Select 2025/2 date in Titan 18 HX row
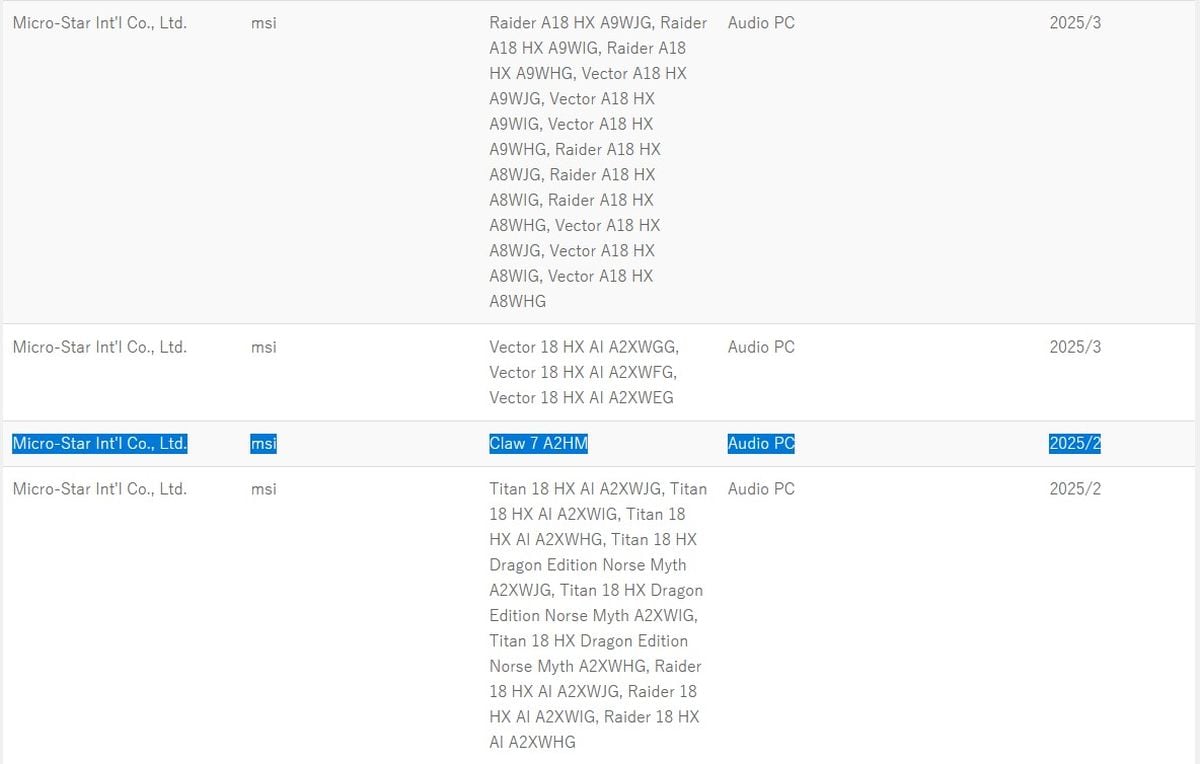This screenshot has height=764, width=1200. pos(1074,489)
